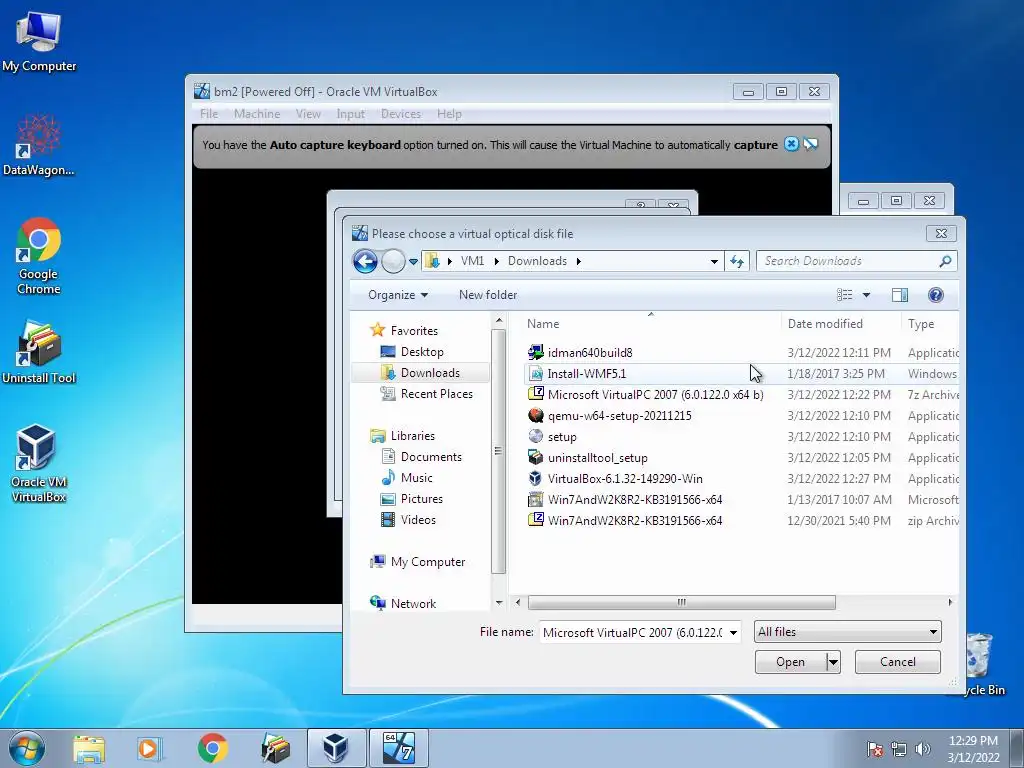Expand the Downloads breadcrumb arrow
1024x768 pixels.
point(579,261)
